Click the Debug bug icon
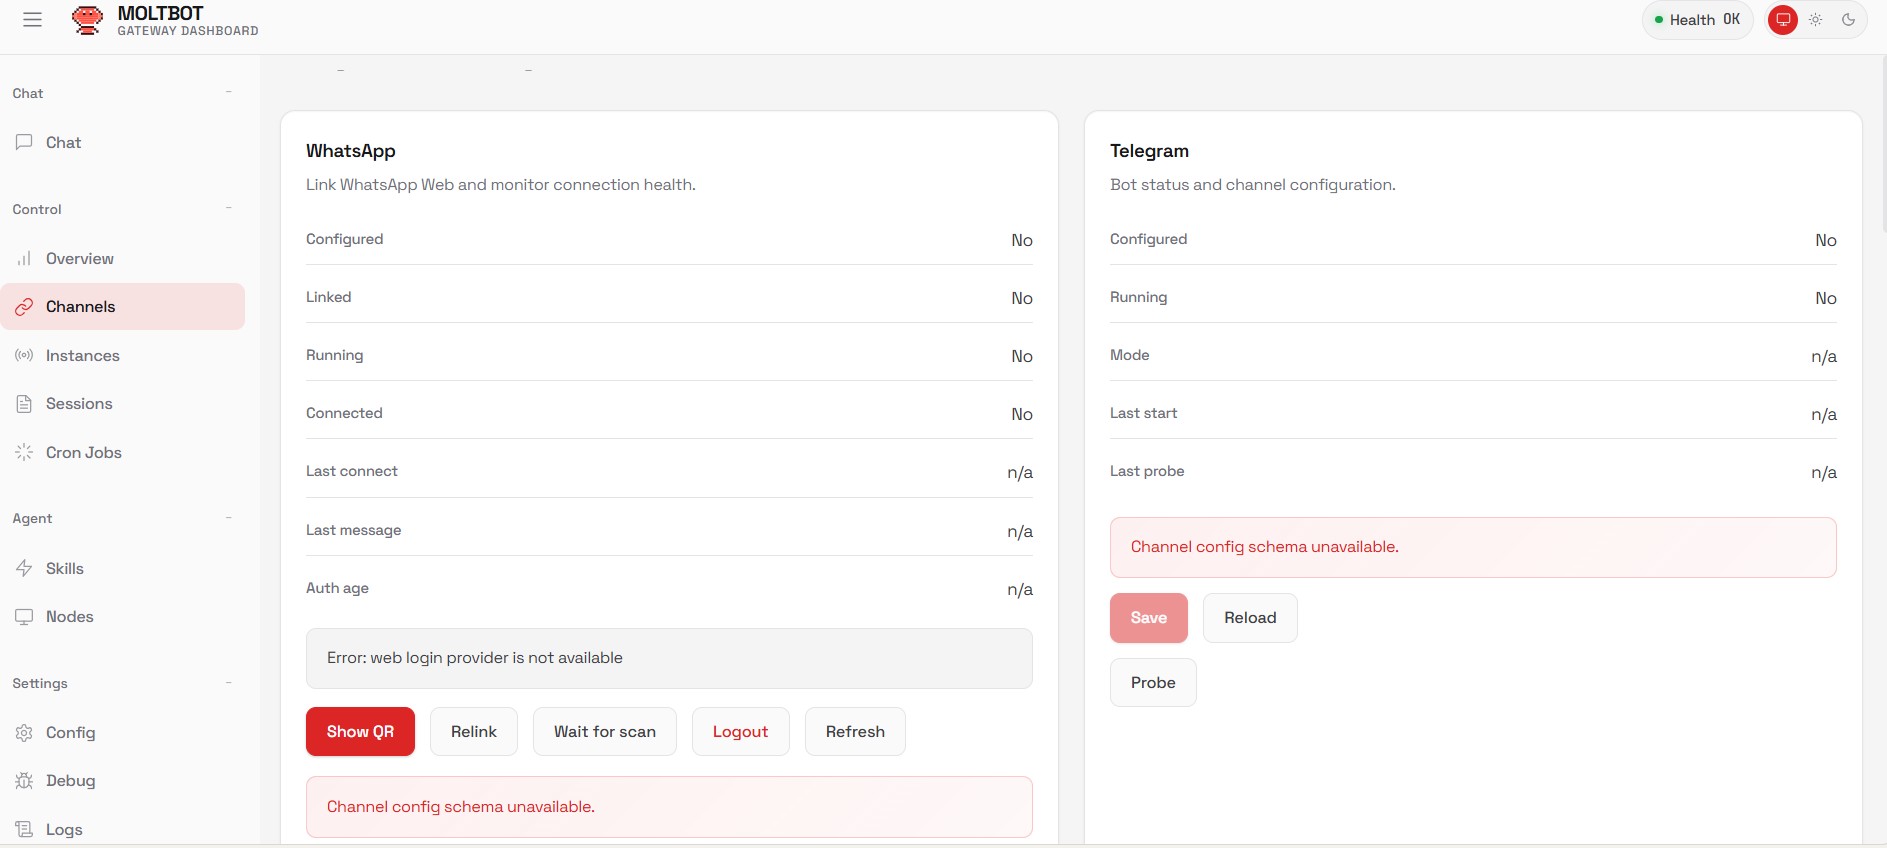This screenshot has width=1887, height=848. click(24, 781)
